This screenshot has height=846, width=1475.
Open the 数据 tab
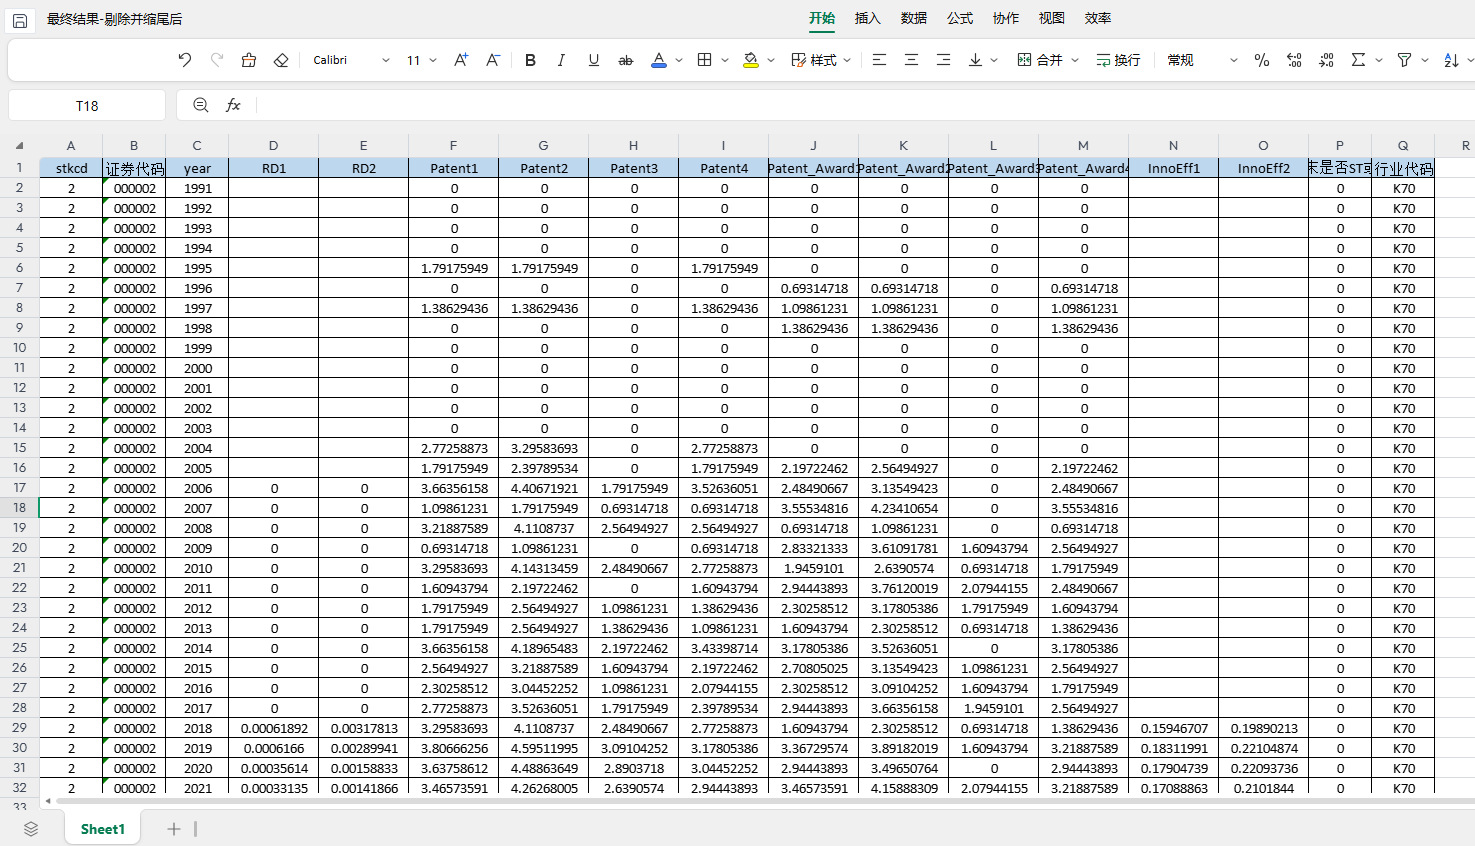coord(914,18)
